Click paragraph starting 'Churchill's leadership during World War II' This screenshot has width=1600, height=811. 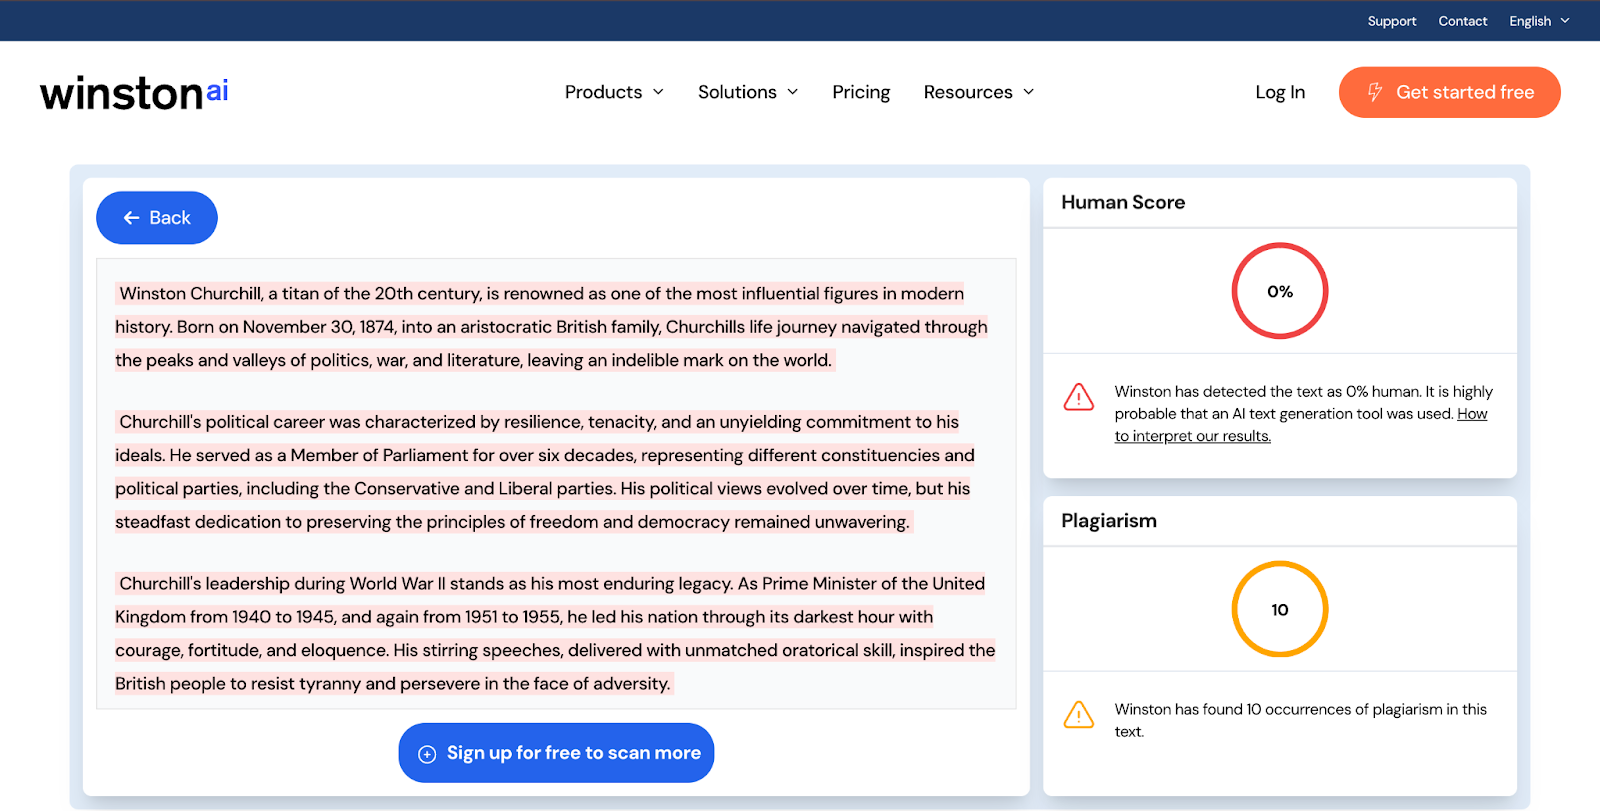click(x=555, y=634)
